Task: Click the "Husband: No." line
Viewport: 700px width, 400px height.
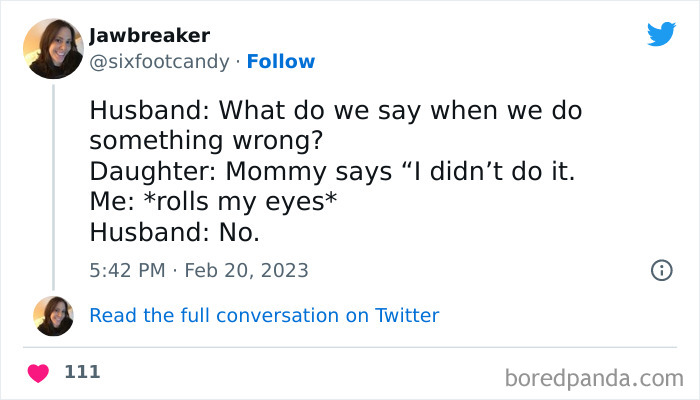Action: (174, 232)
